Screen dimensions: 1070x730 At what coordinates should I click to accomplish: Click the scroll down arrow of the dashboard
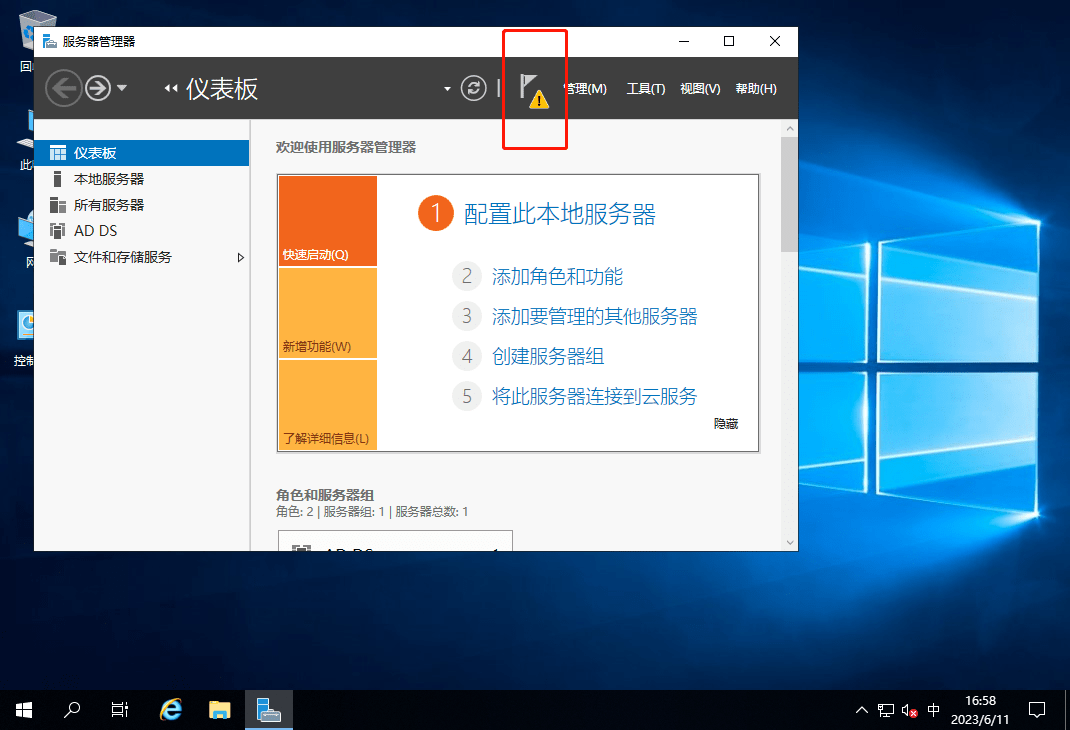[x=790, y=543]
